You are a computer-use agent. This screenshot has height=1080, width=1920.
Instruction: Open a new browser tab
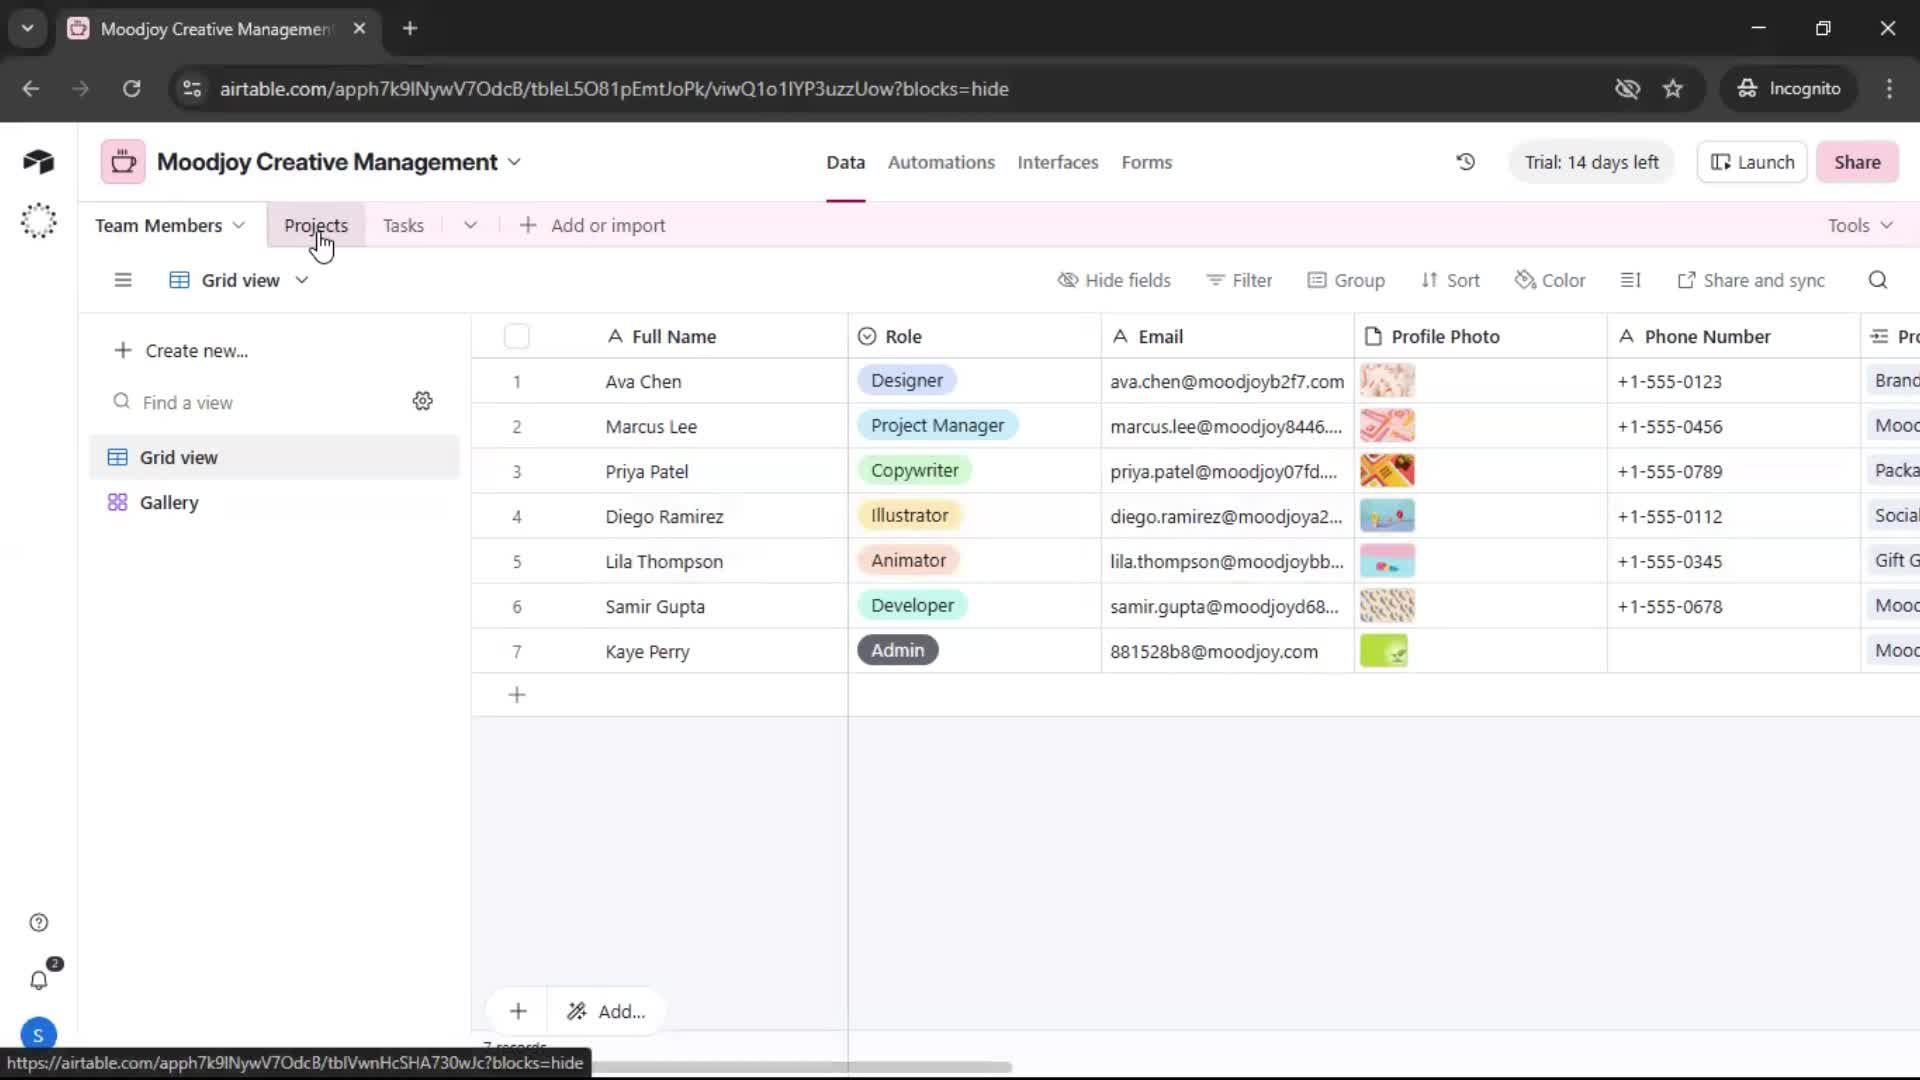click(410, 28)
